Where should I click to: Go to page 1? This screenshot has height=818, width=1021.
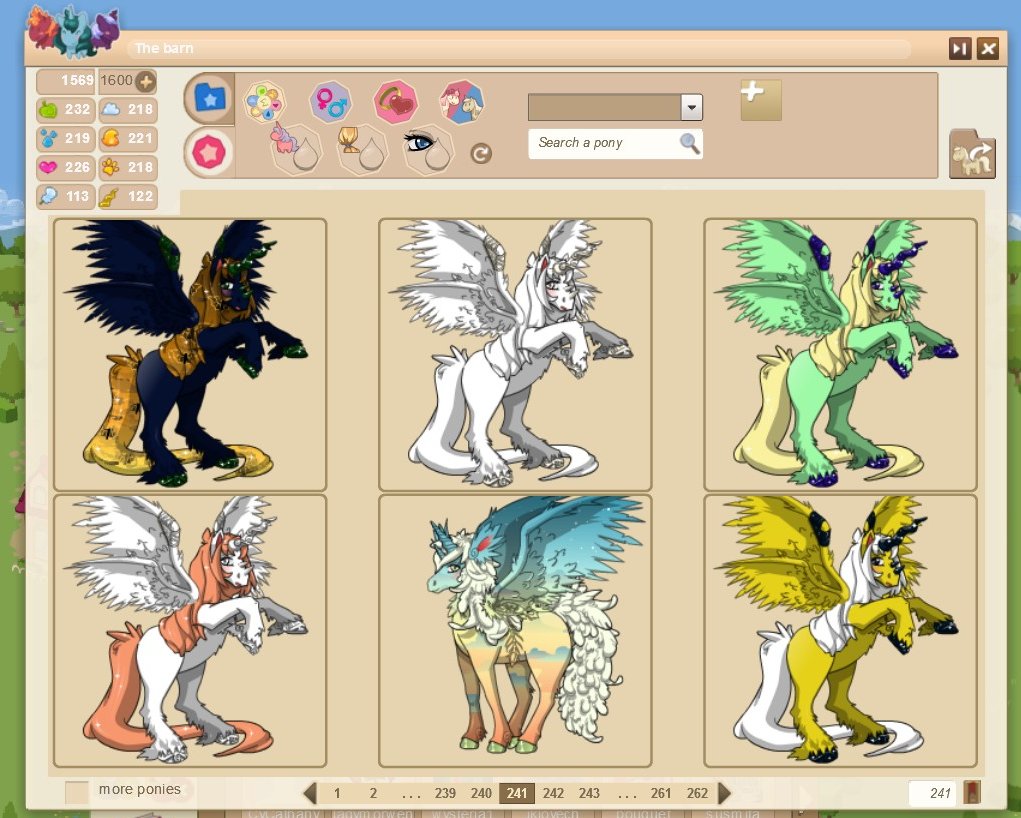[x=337, y=793]
